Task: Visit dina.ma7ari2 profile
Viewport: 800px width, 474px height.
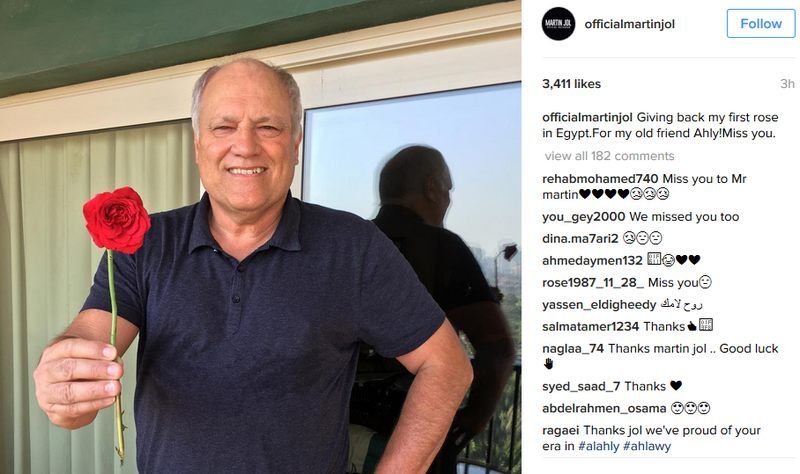Action: click(x=580, y=239)
